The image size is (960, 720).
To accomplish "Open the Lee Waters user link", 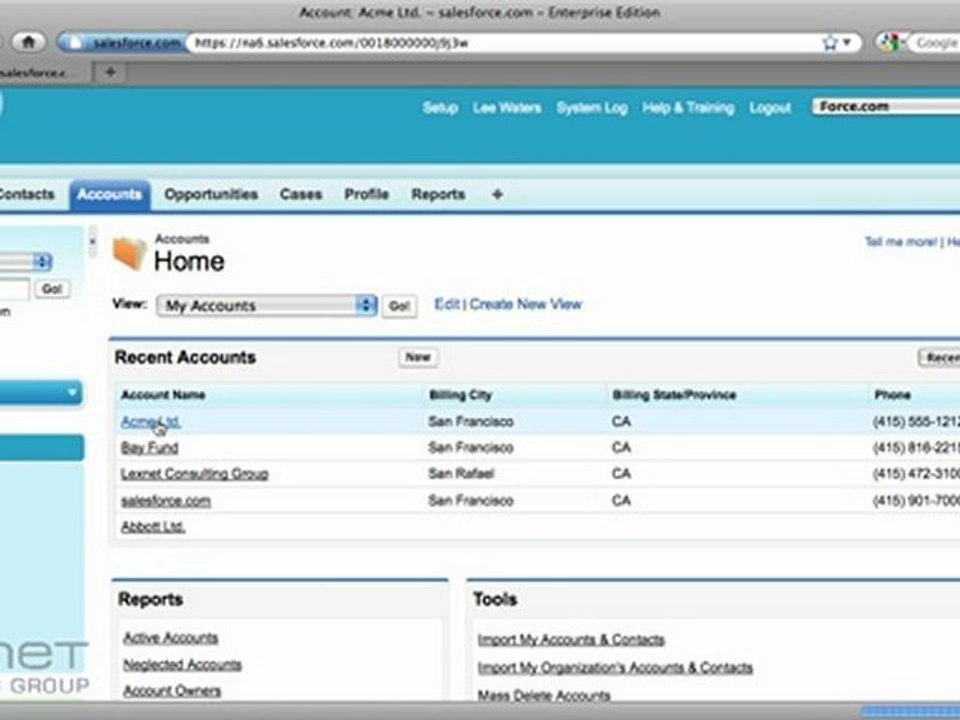I will point(507,108).
